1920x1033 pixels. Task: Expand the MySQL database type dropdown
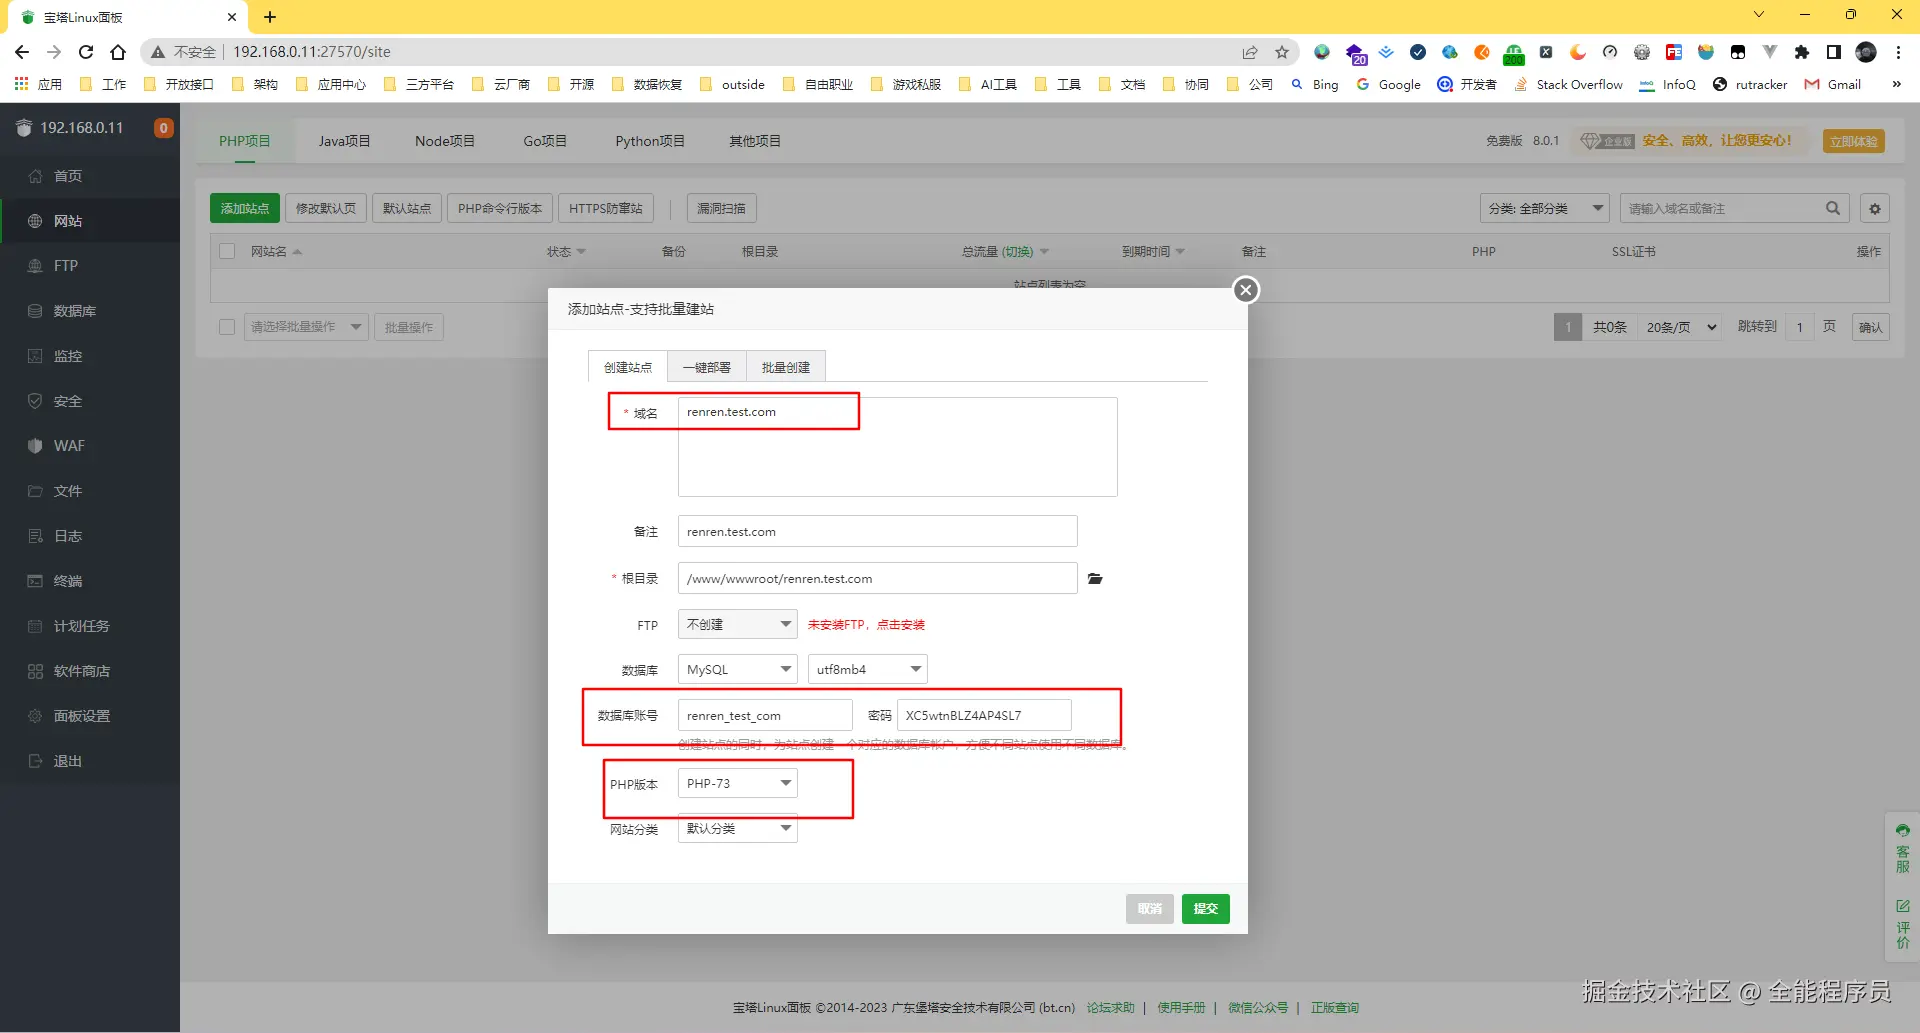coord(738,669)
